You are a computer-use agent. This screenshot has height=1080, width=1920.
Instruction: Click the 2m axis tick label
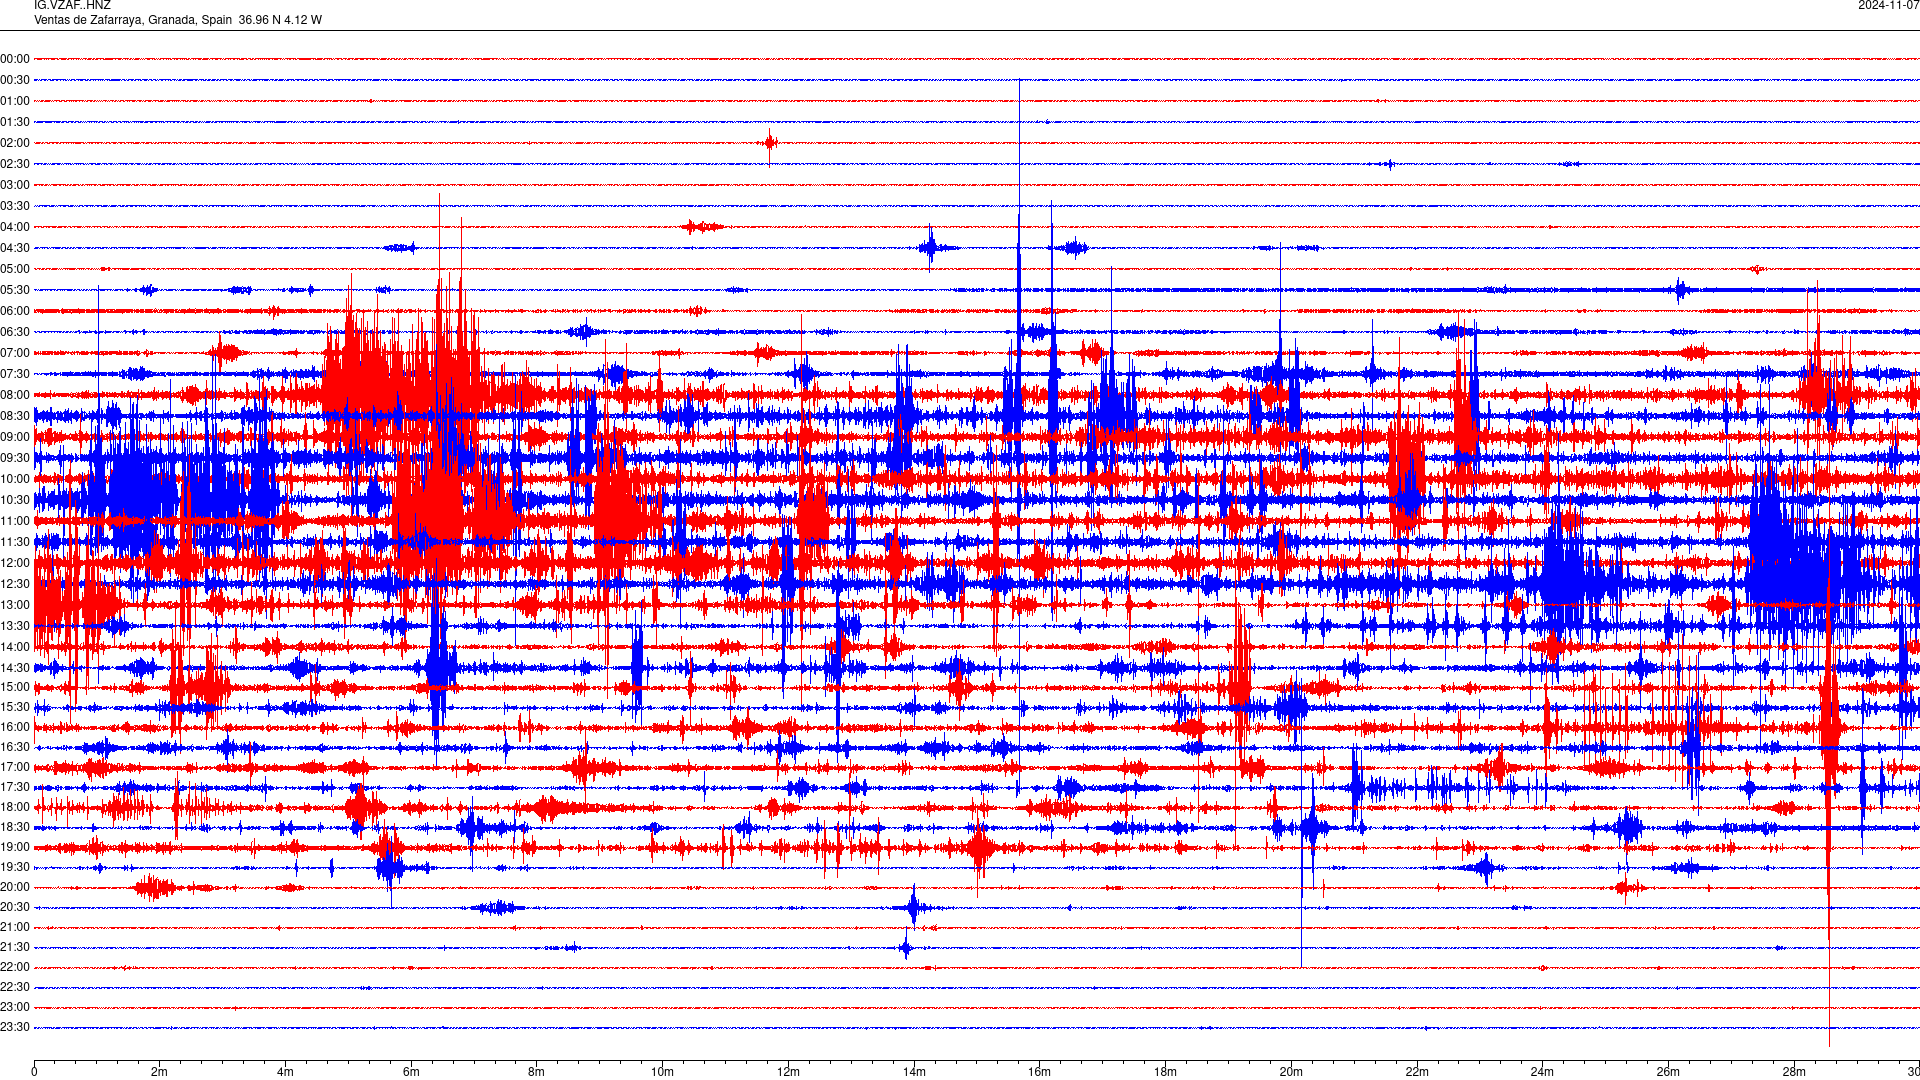point(160,1072)
